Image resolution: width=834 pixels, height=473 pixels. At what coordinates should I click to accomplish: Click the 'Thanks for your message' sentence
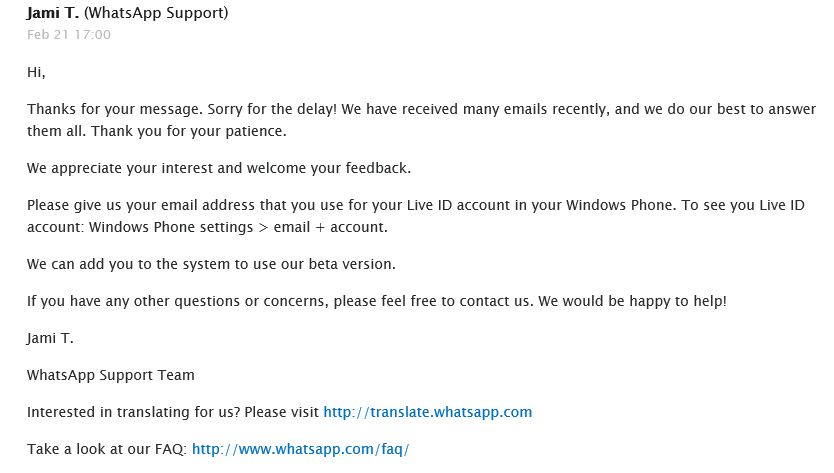[115, 109]
